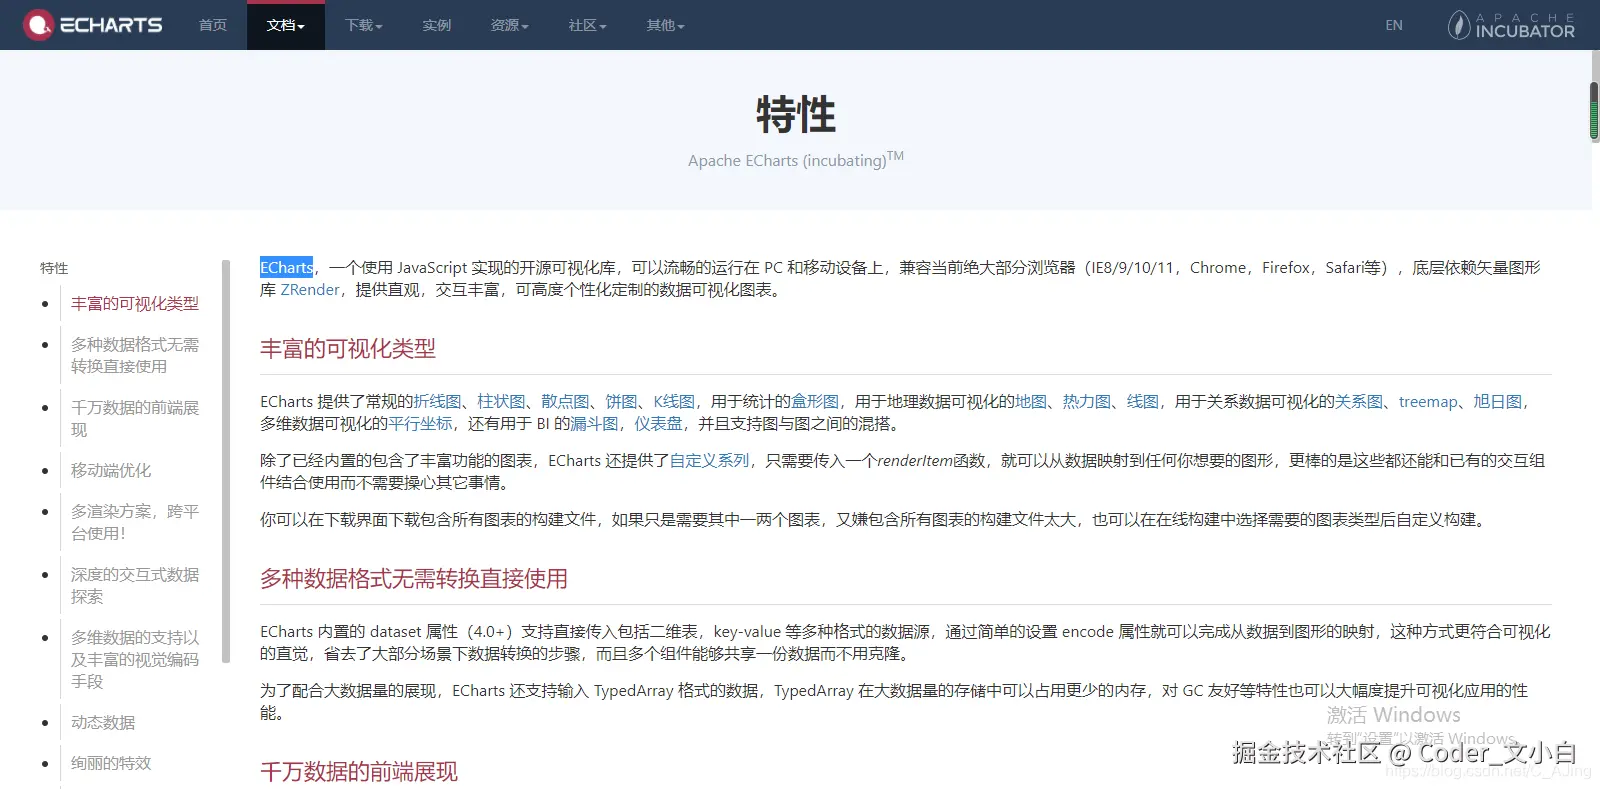Click the 丰富的可视化类型 section heading
Viewport: 1600px width, 789px height.
(x=348, y=348)
